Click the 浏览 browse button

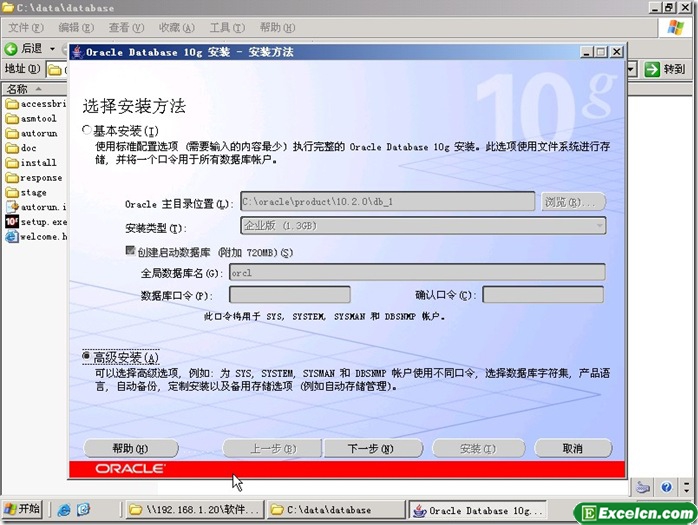[x=573, y=202]
